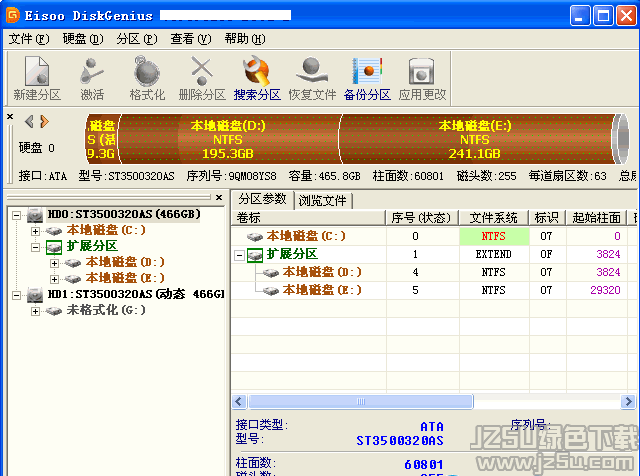Open the 硬盘(D) menu
This screenshot has height=476, width=640.
click(83, 39)
